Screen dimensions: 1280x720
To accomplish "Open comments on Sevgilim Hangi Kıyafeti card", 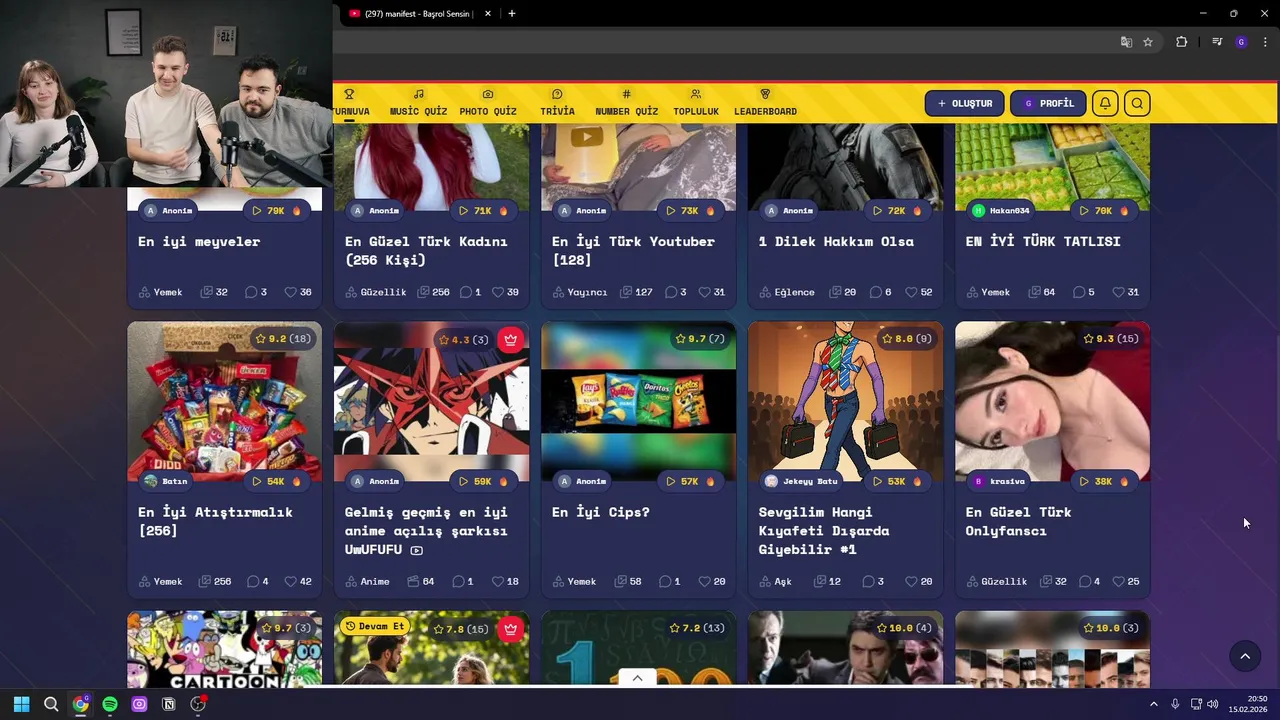I will [873, 581].
